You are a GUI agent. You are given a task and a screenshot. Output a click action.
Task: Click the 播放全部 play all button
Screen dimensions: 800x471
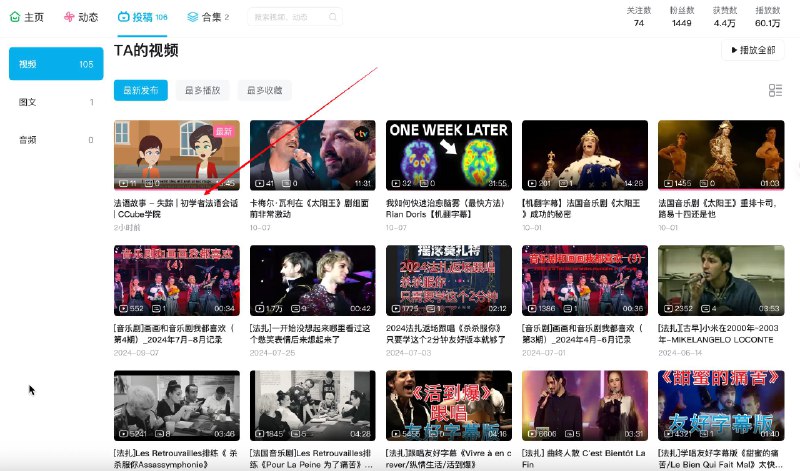[x=753, y=50]
